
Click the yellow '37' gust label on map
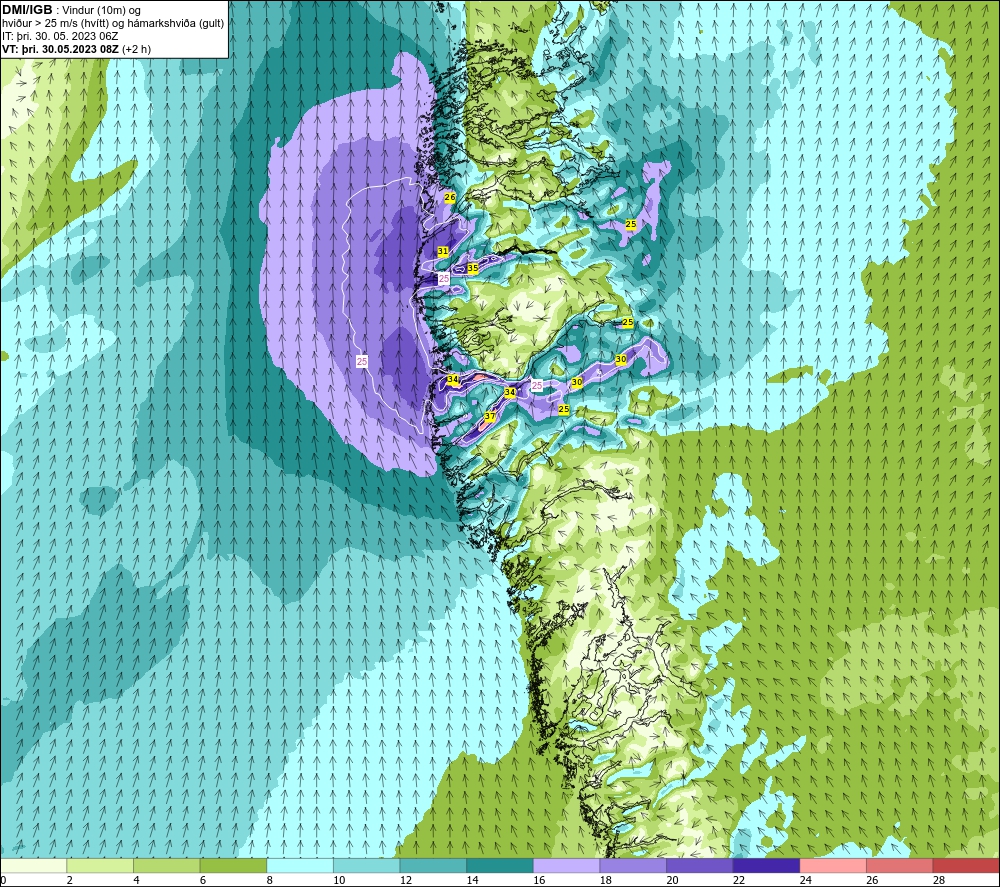(x=490, y=416)
